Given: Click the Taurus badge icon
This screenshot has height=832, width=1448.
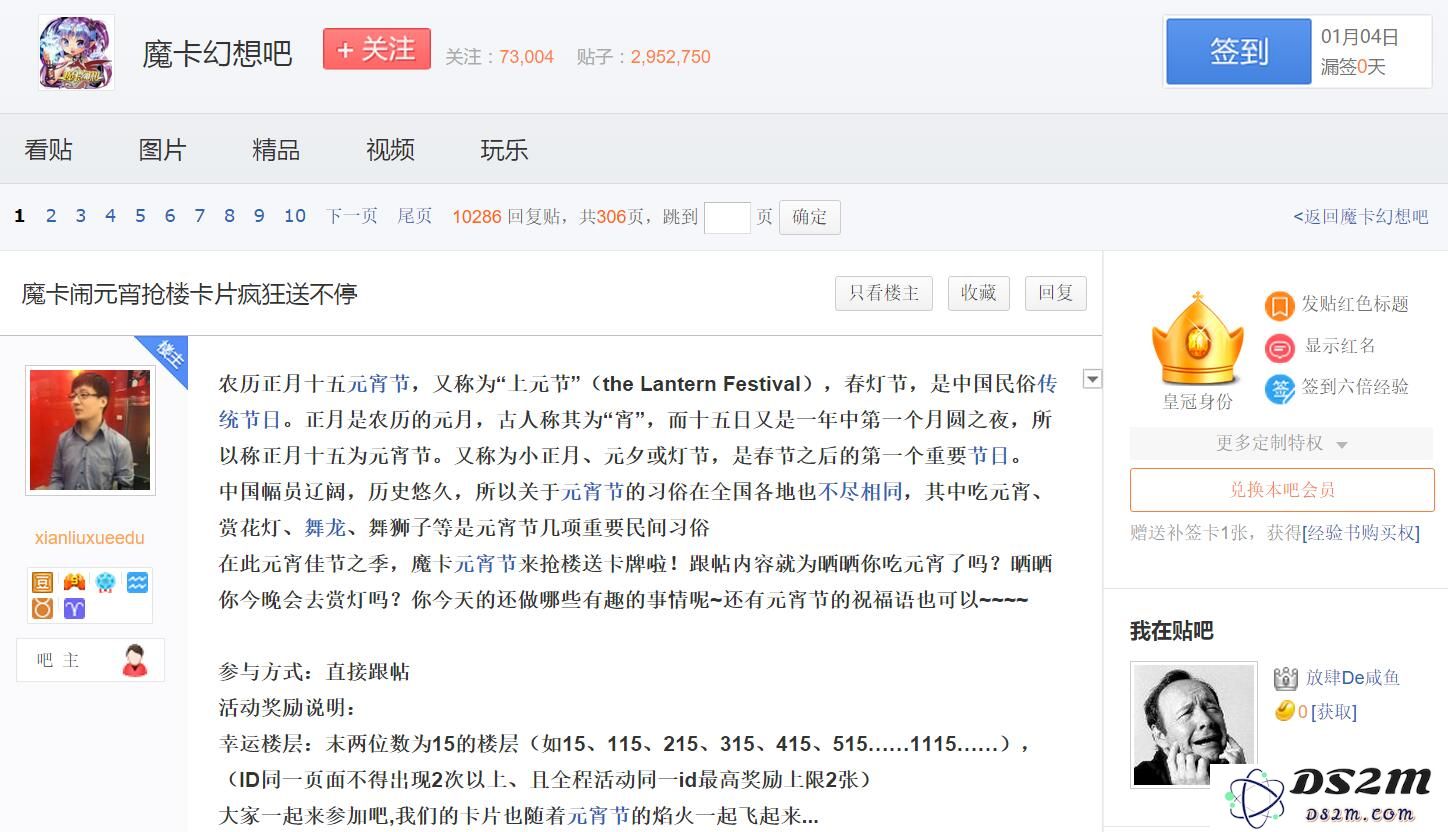Looking at the screenshot, I should pos(42,608).
